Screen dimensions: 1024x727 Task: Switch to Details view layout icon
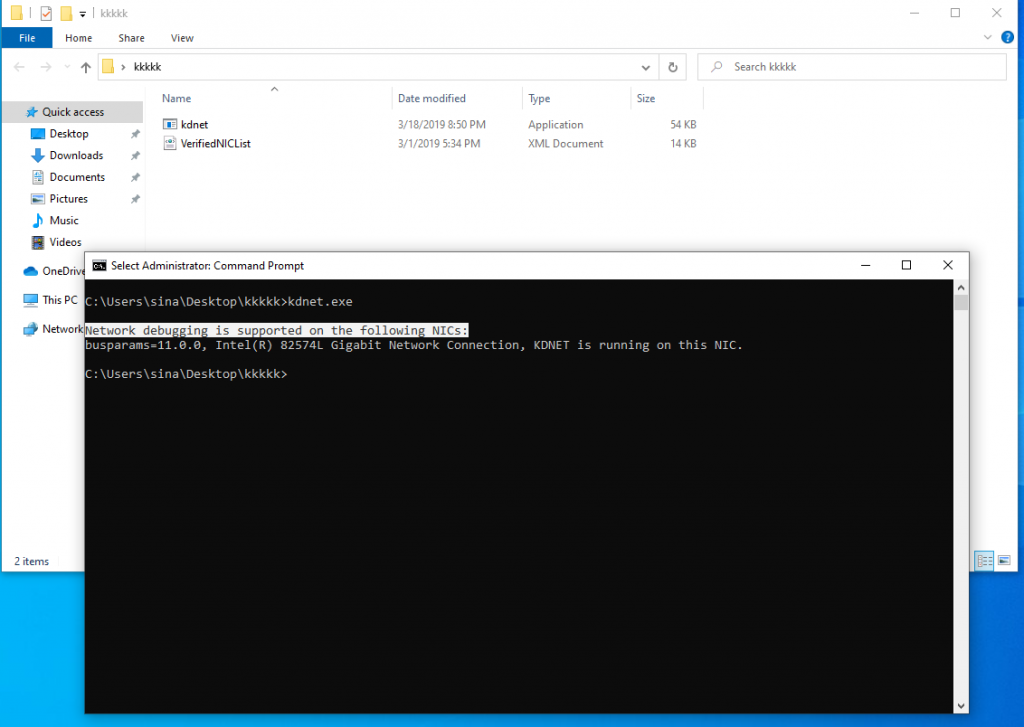pos(984,560)
